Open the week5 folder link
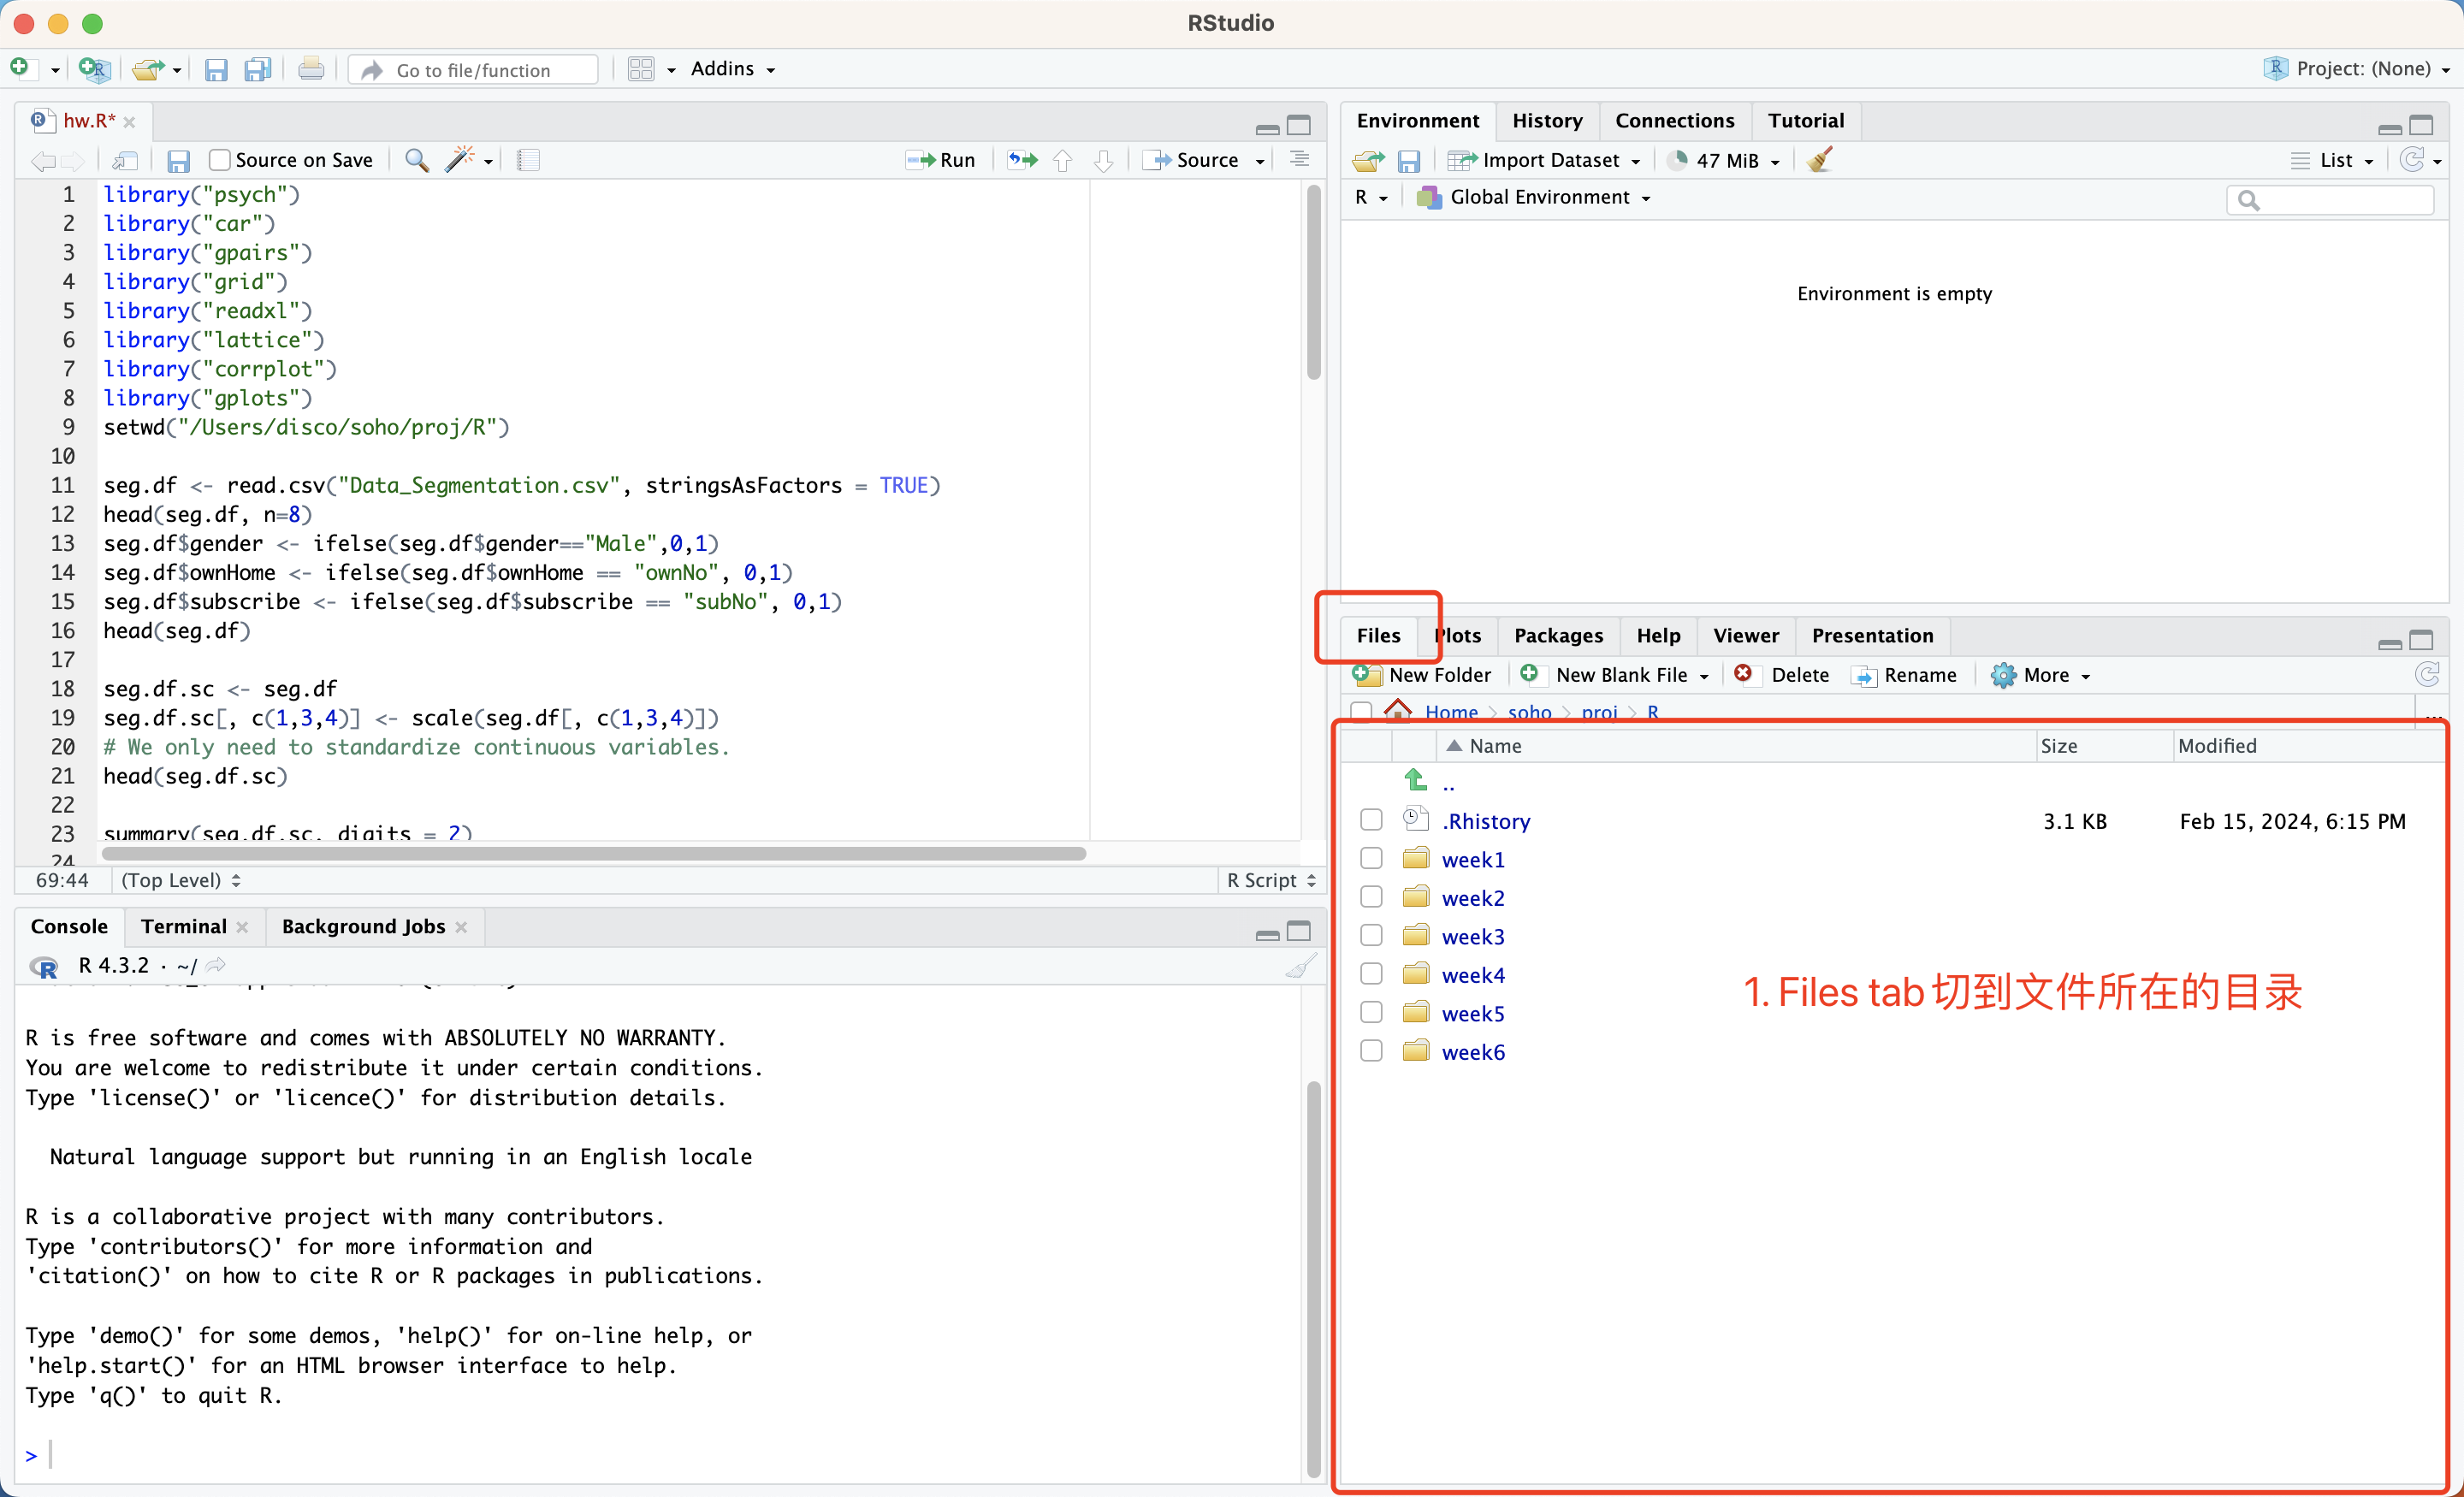 click(1472, 1013)
